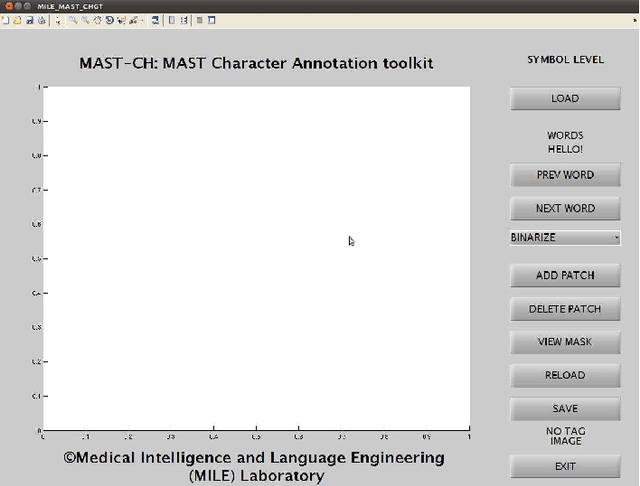Click the RELOAD button
The height and width of the screenshot is (486, 640).
565,375
